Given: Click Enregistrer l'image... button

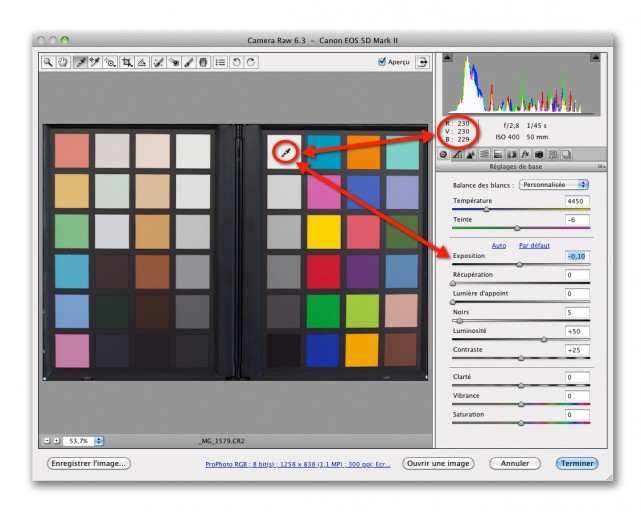Looking at the screenshot, I should click(89, 463).
